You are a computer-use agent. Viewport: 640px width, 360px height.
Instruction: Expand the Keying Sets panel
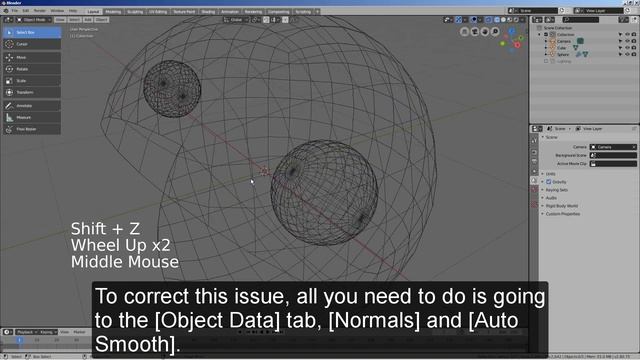coord(557,190)
